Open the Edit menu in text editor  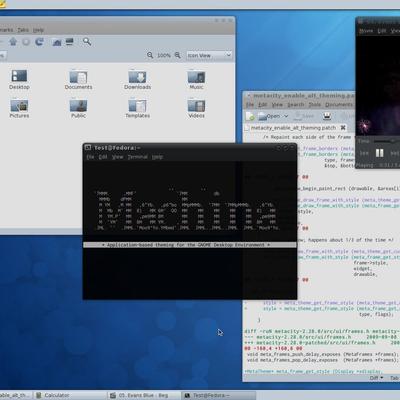pos(263,105)
